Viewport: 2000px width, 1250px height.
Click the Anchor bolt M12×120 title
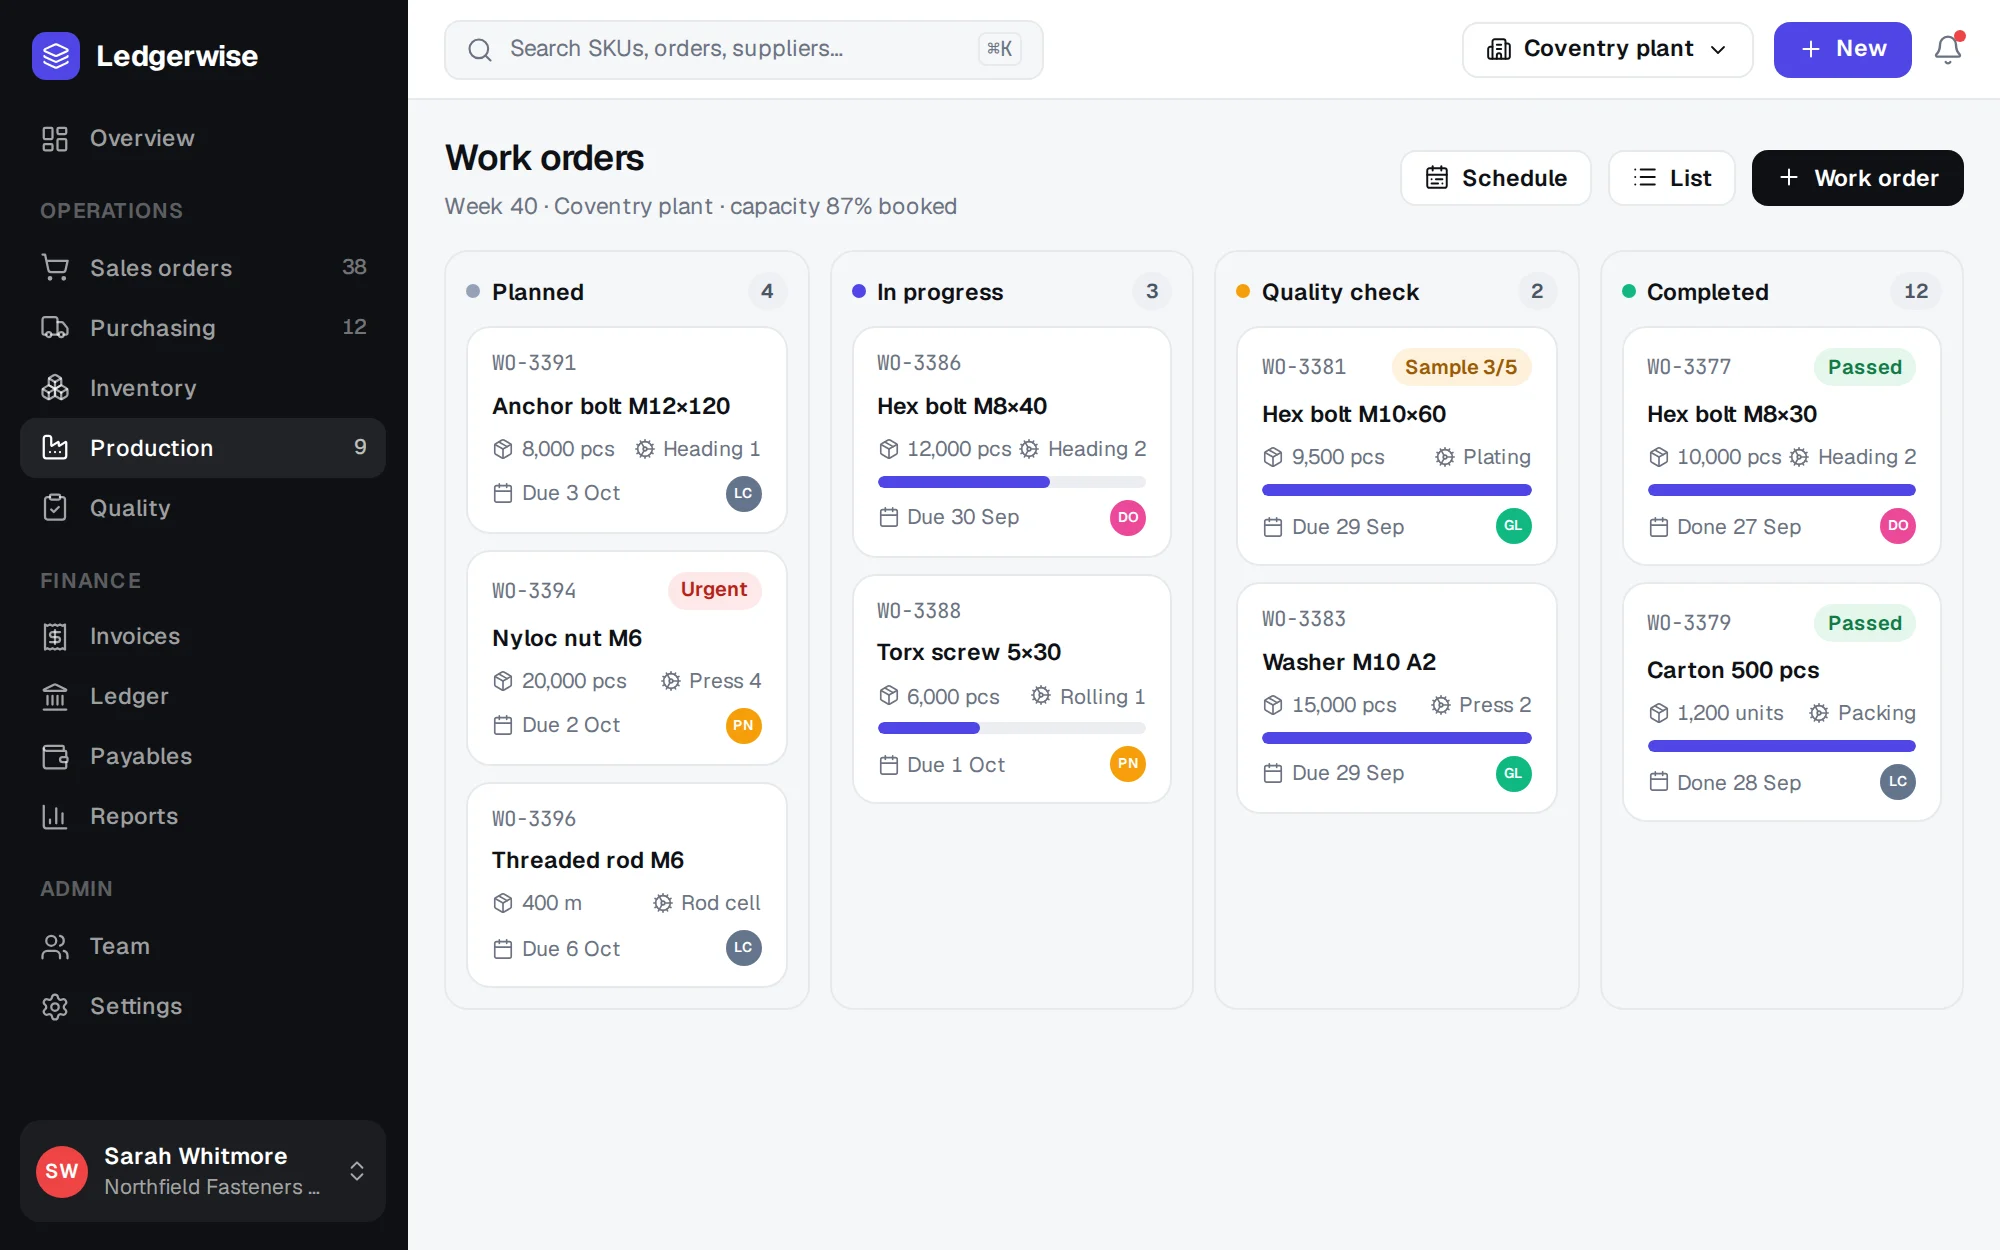click(611, 406)
